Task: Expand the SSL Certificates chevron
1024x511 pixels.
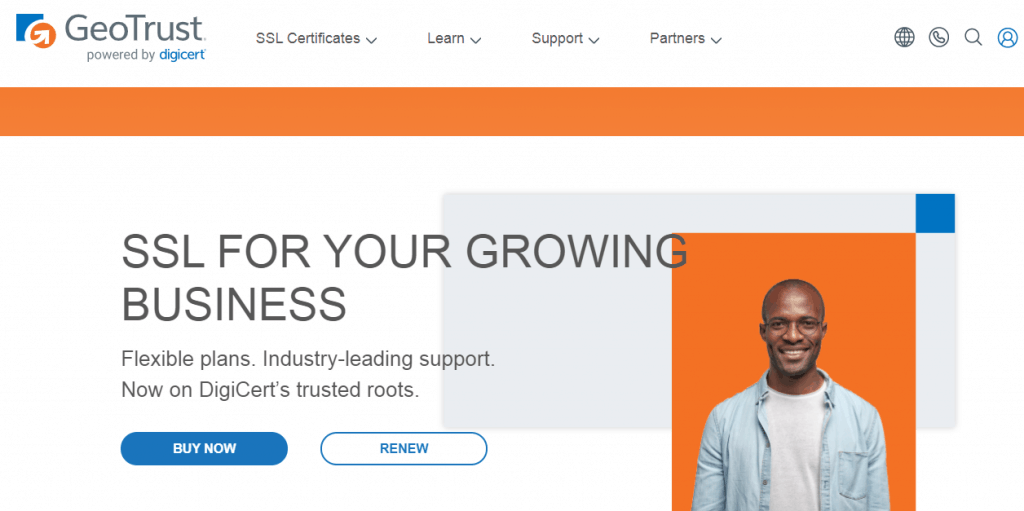Action: 371,40
